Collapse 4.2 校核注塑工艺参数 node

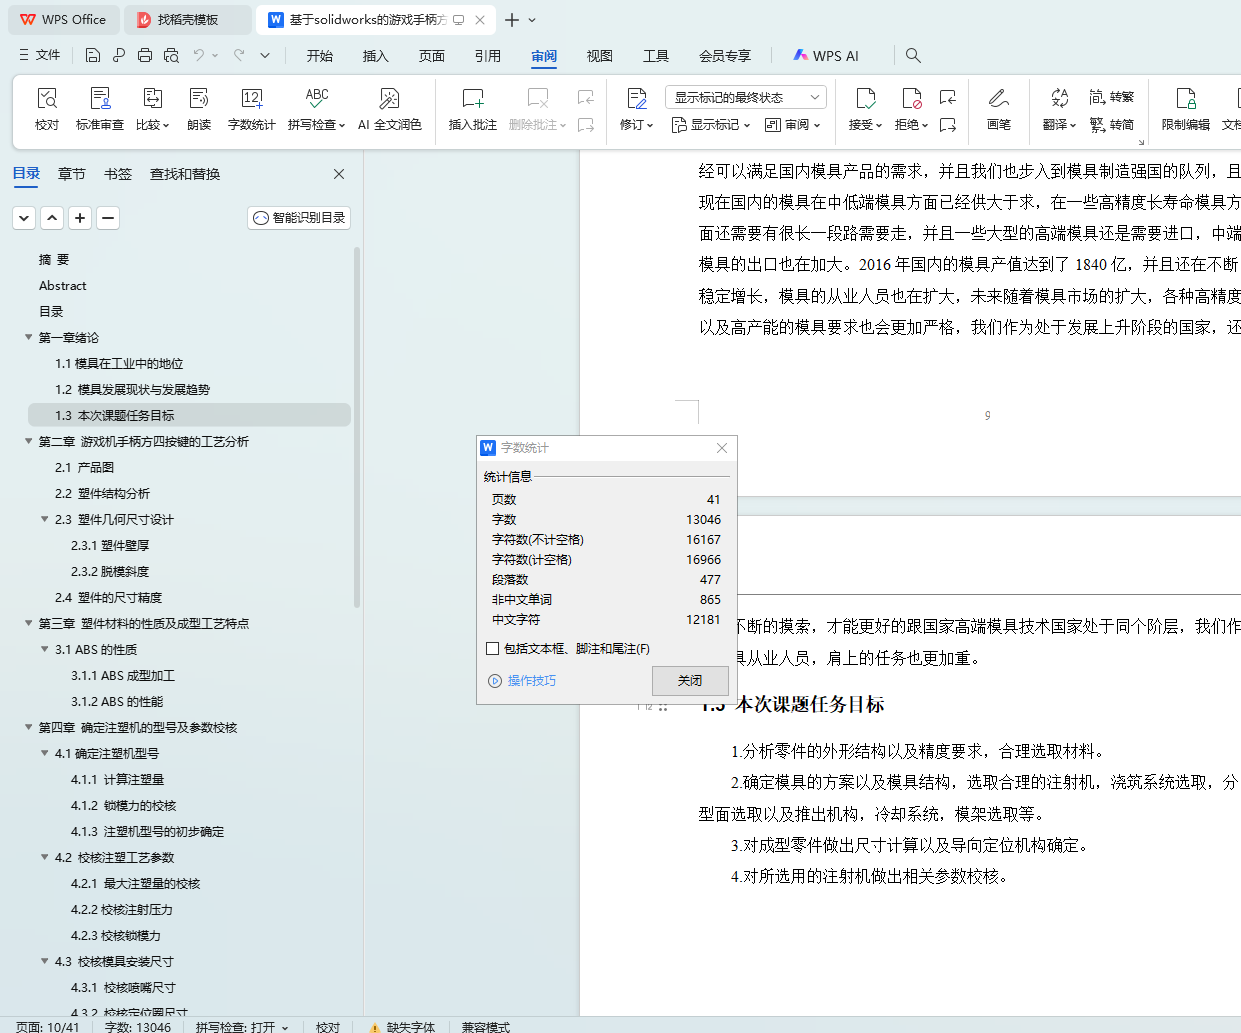45,857
